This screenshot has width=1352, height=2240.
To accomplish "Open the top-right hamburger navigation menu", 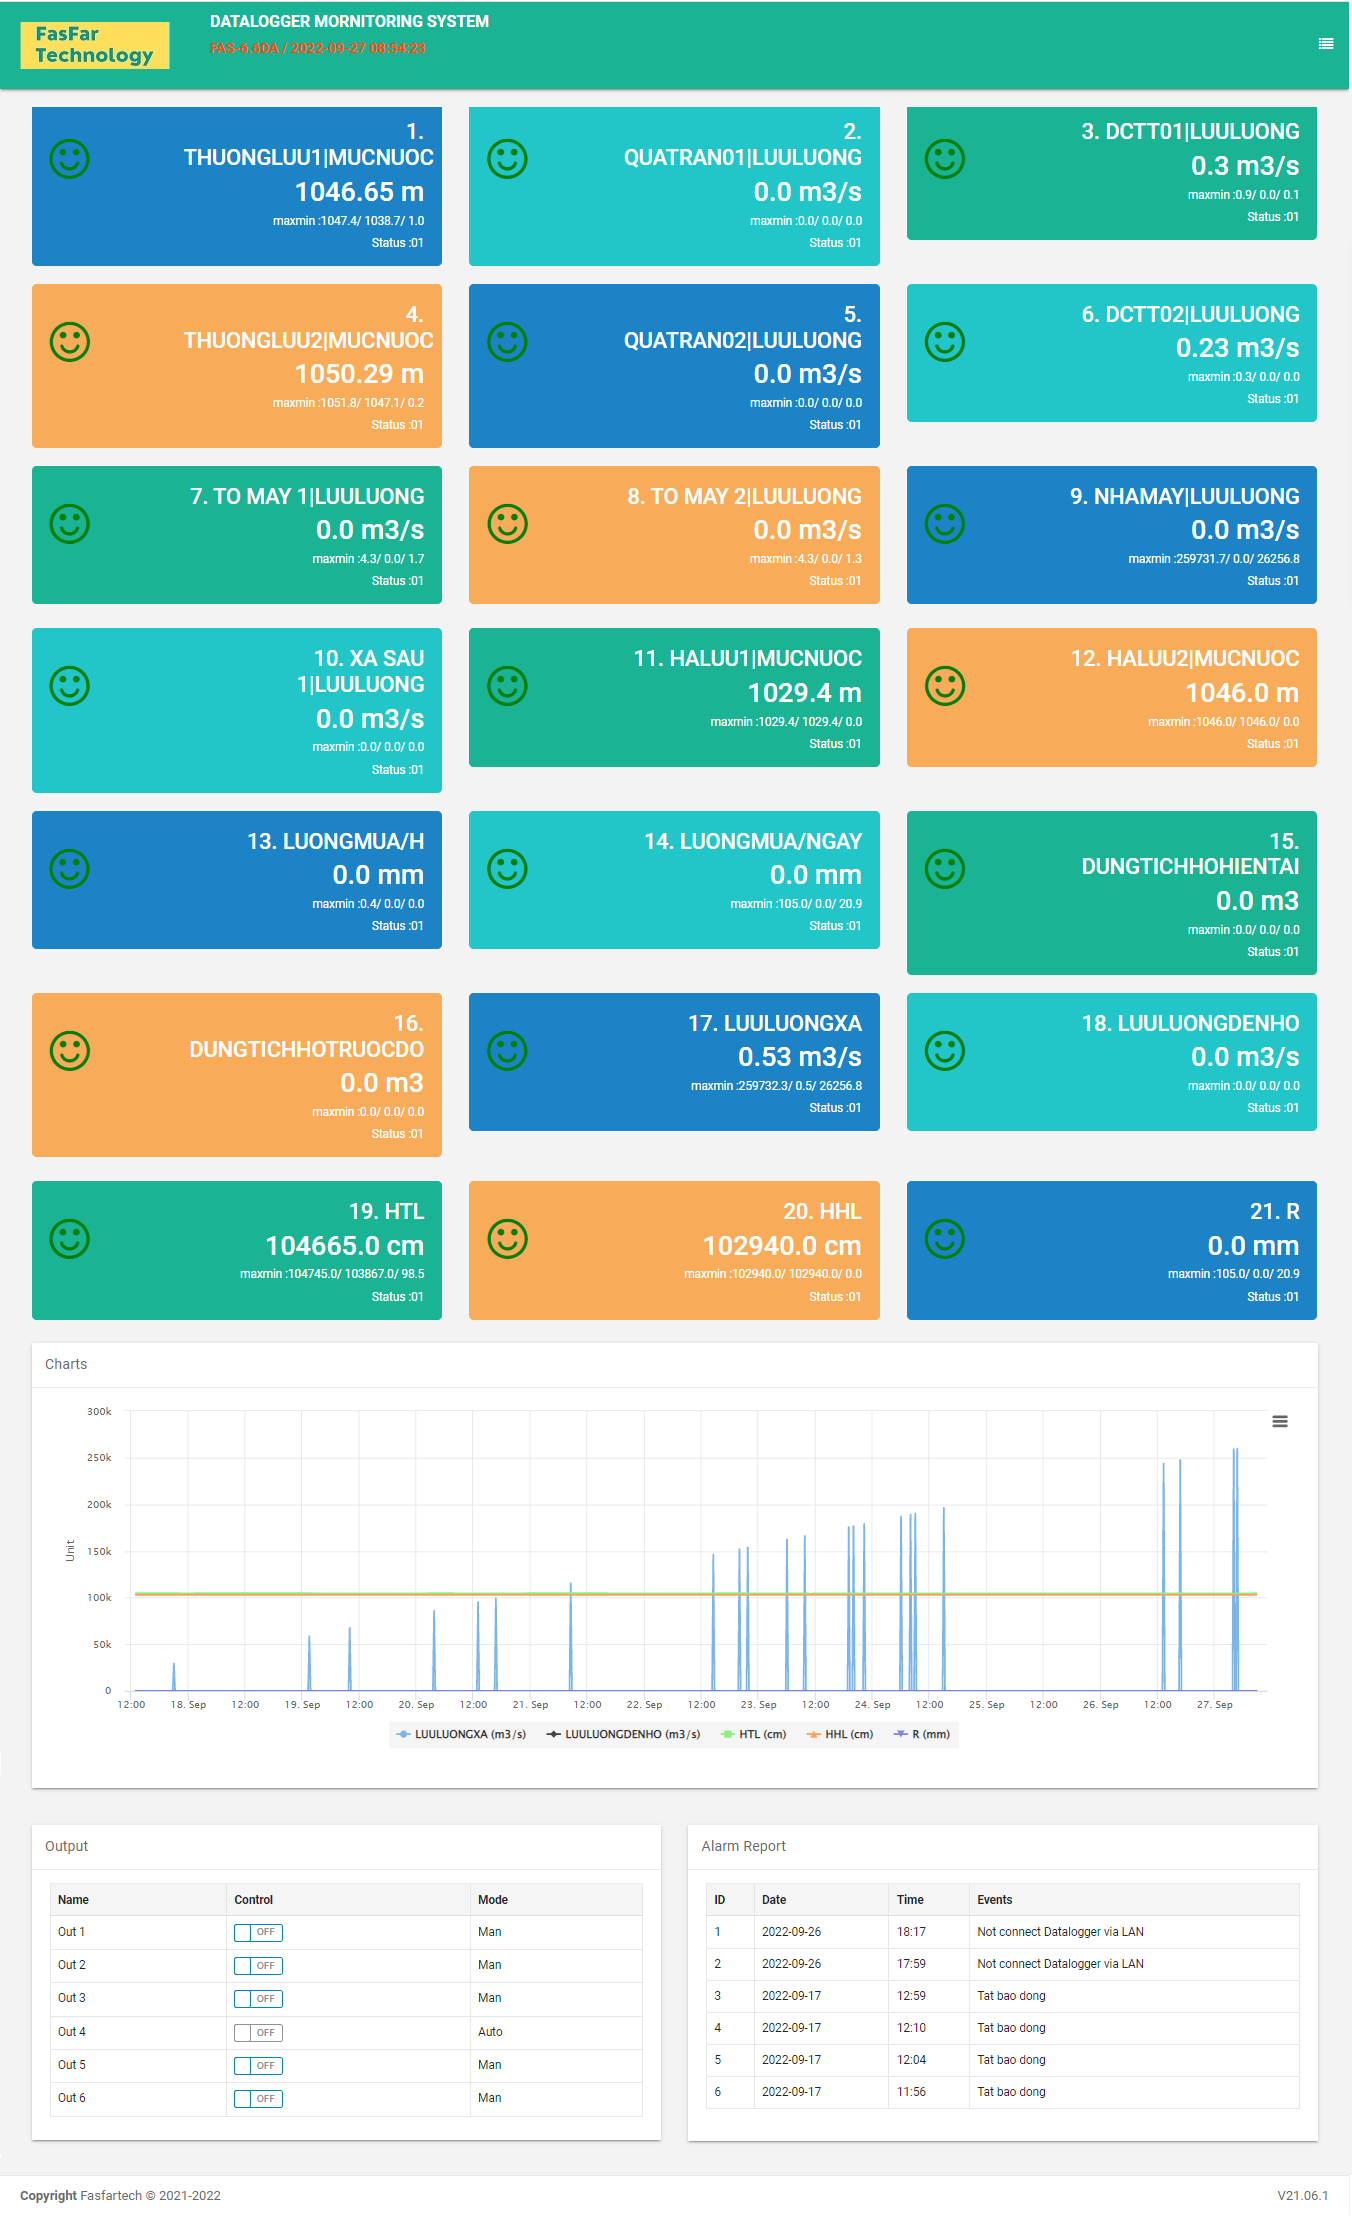I will coord(1325,44).
